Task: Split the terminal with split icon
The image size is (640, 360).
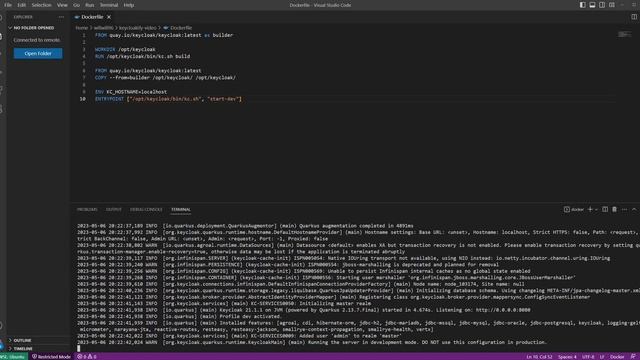Action: click(x=605, y=209)
